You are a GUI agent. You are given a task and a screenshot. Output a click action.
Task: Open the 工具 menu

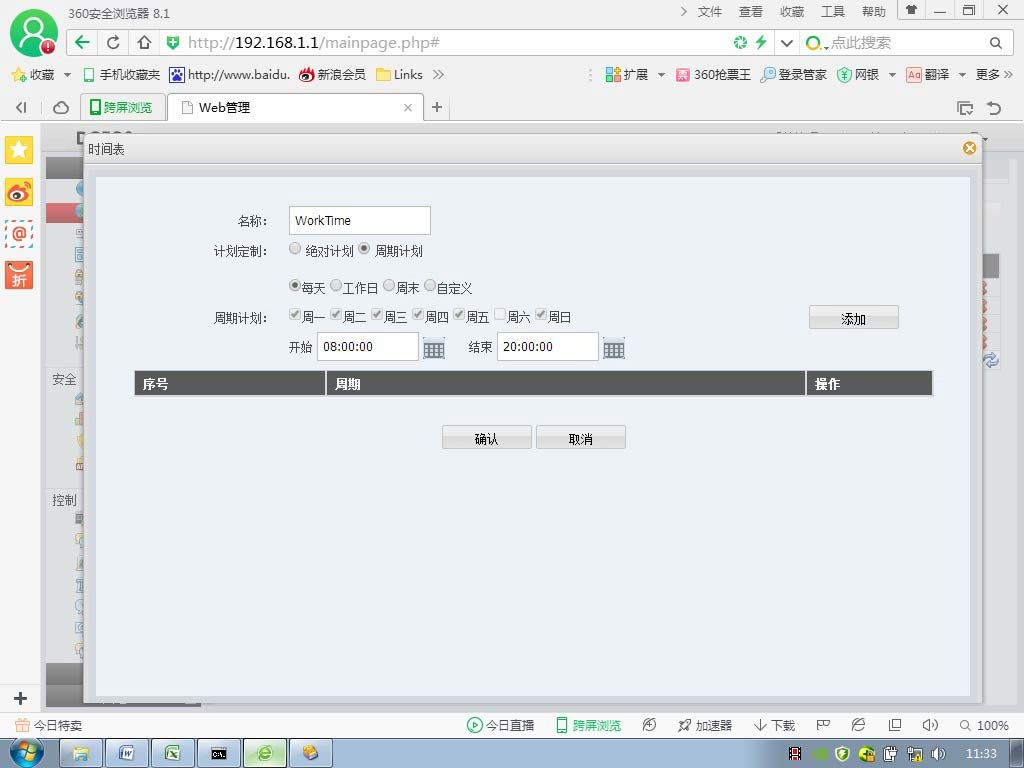[x=833, y=12]
